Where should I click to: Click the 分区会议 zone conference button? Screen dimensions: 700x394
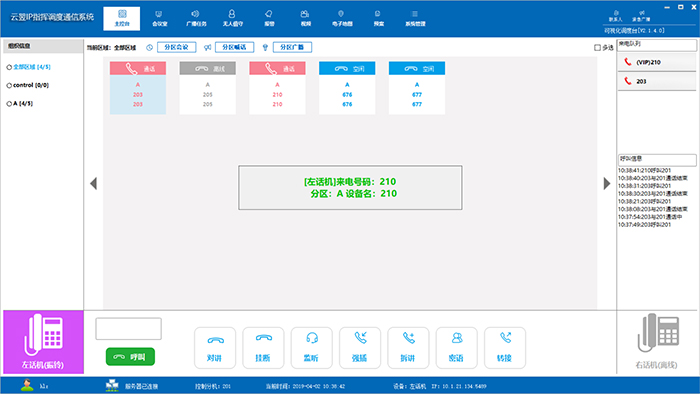[176, 47]
